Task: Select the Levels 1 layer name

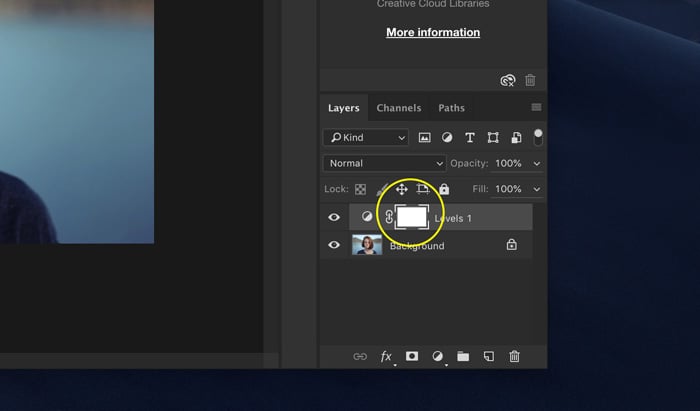Action: point(453,219)
